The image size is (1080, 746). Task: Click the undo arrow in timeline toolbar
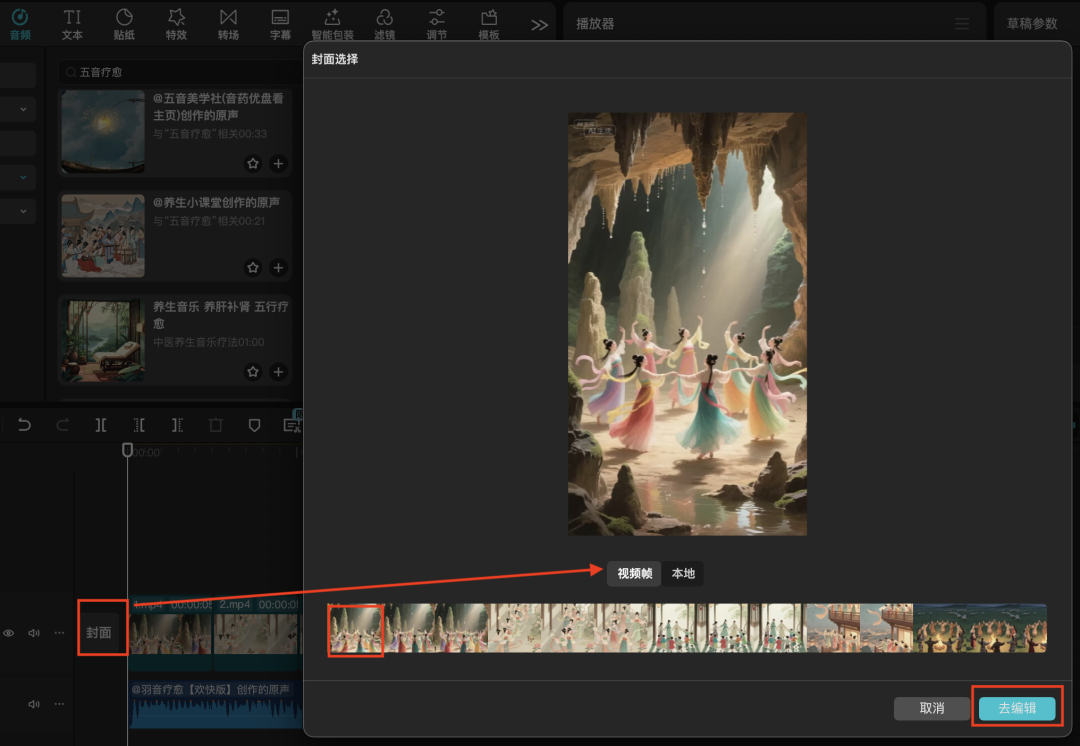[24, 425]
